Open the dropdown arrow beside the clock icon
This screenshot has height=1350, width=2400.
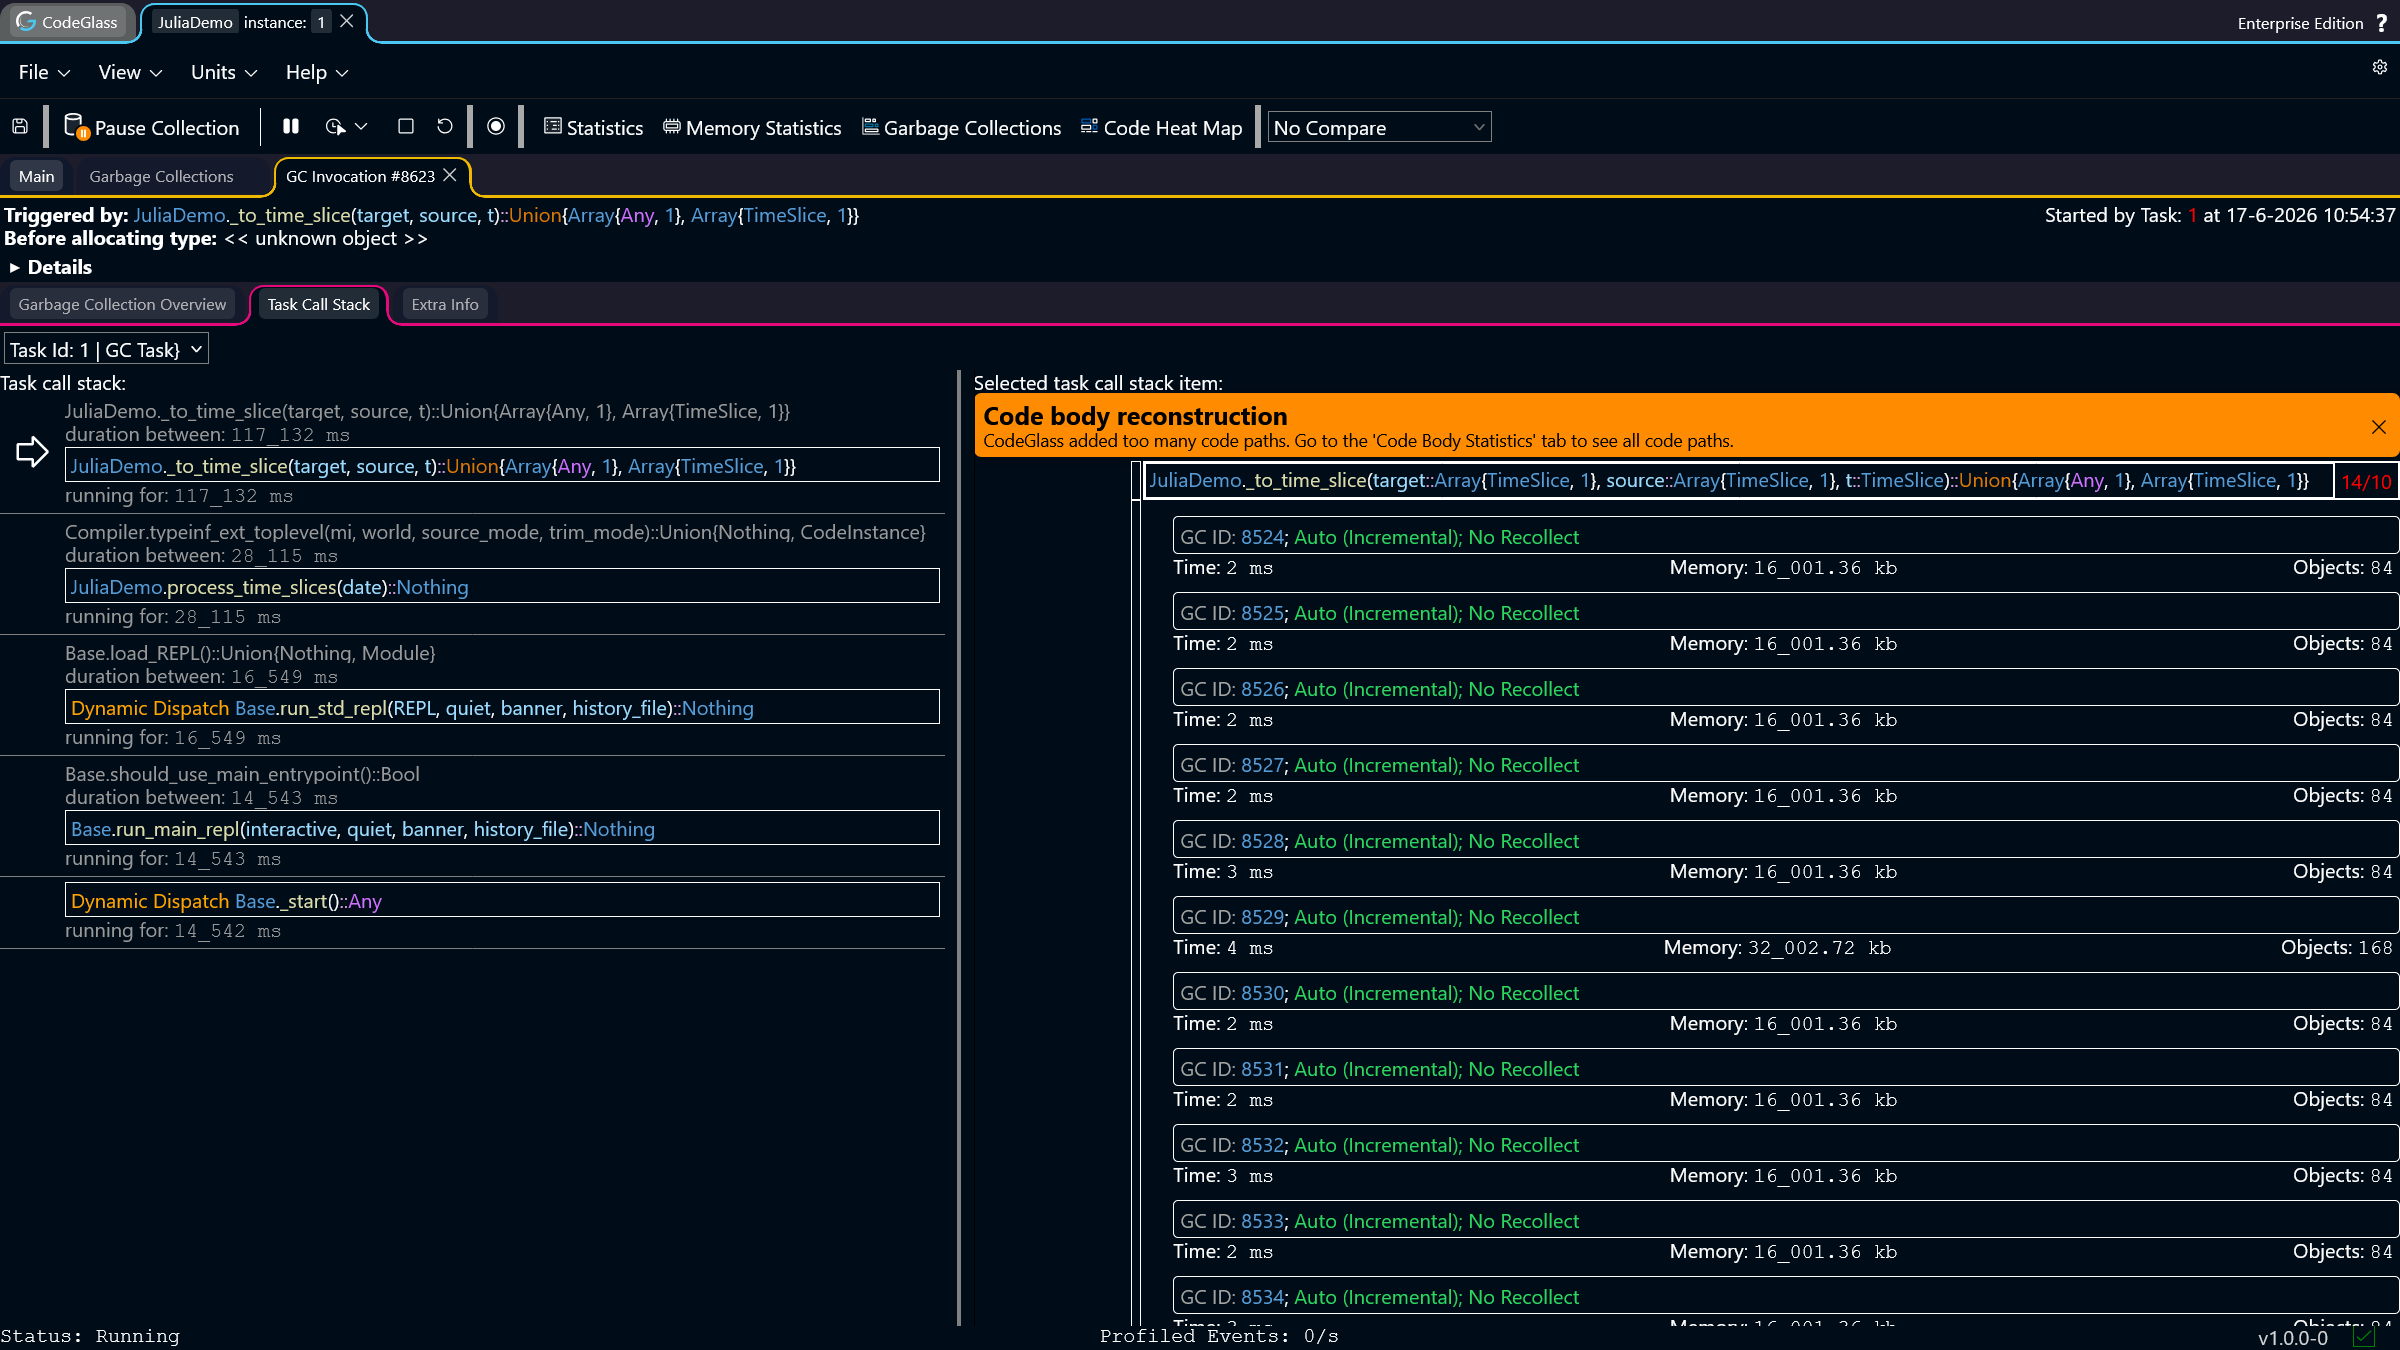(362, 127)
